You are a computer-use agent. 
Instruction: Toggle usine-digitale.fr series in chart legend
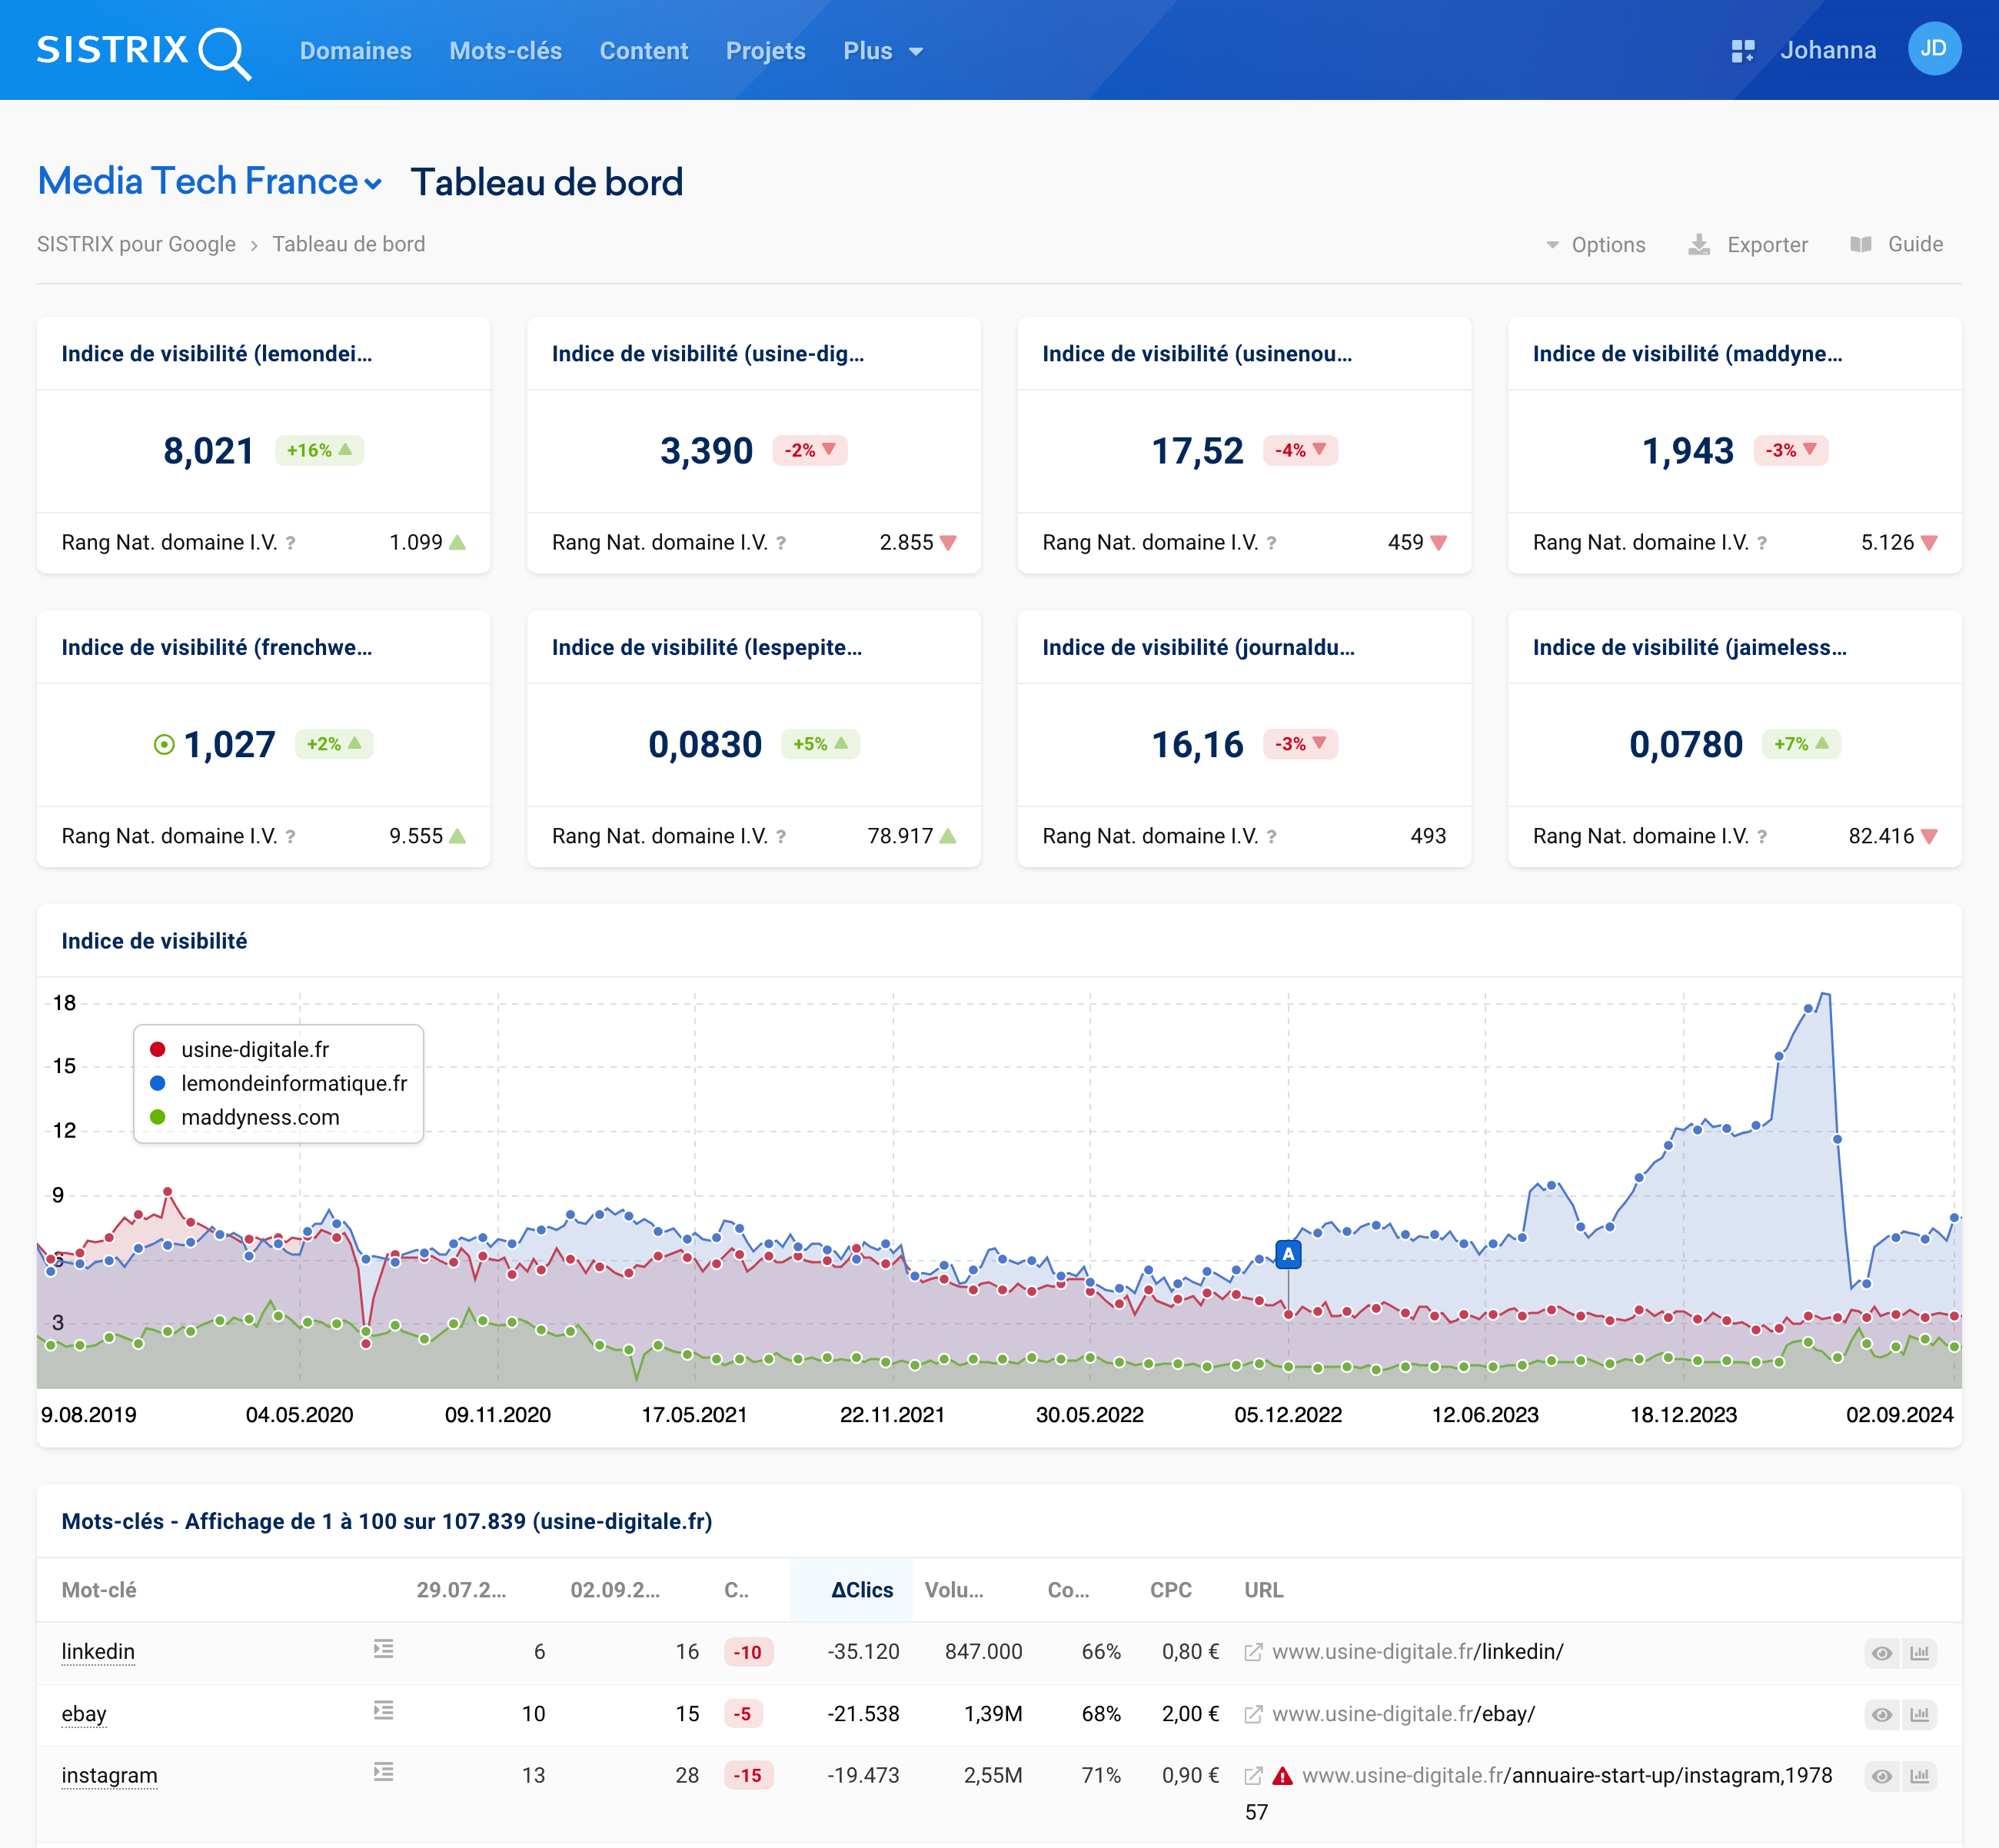(240, 1050)
